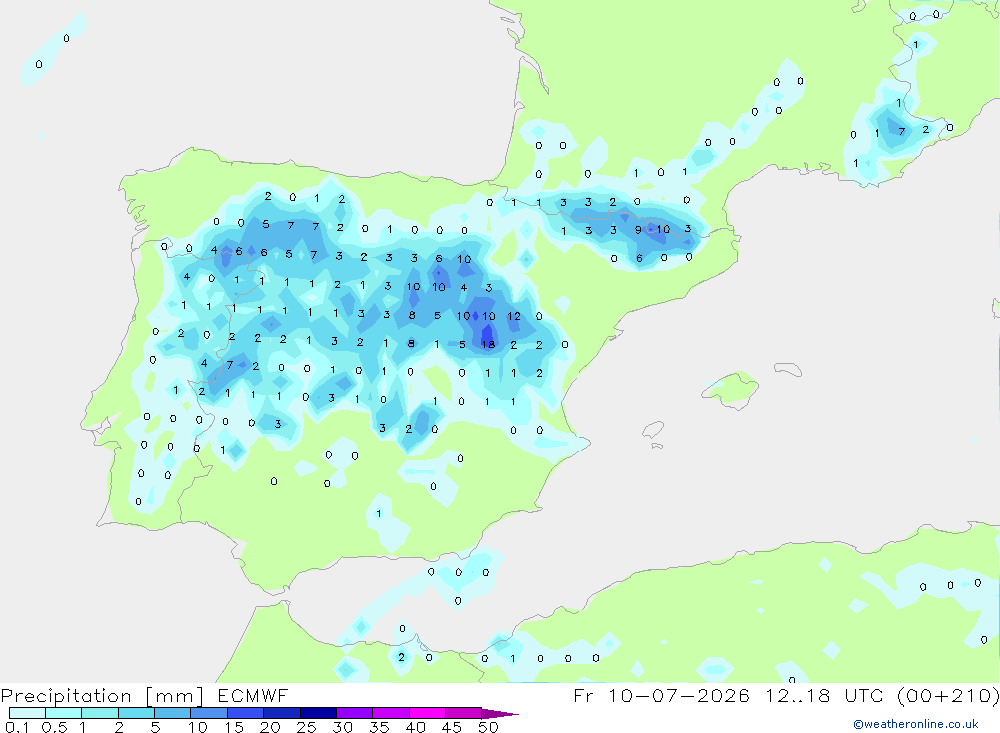Click legend scale label 0.5

54,727
